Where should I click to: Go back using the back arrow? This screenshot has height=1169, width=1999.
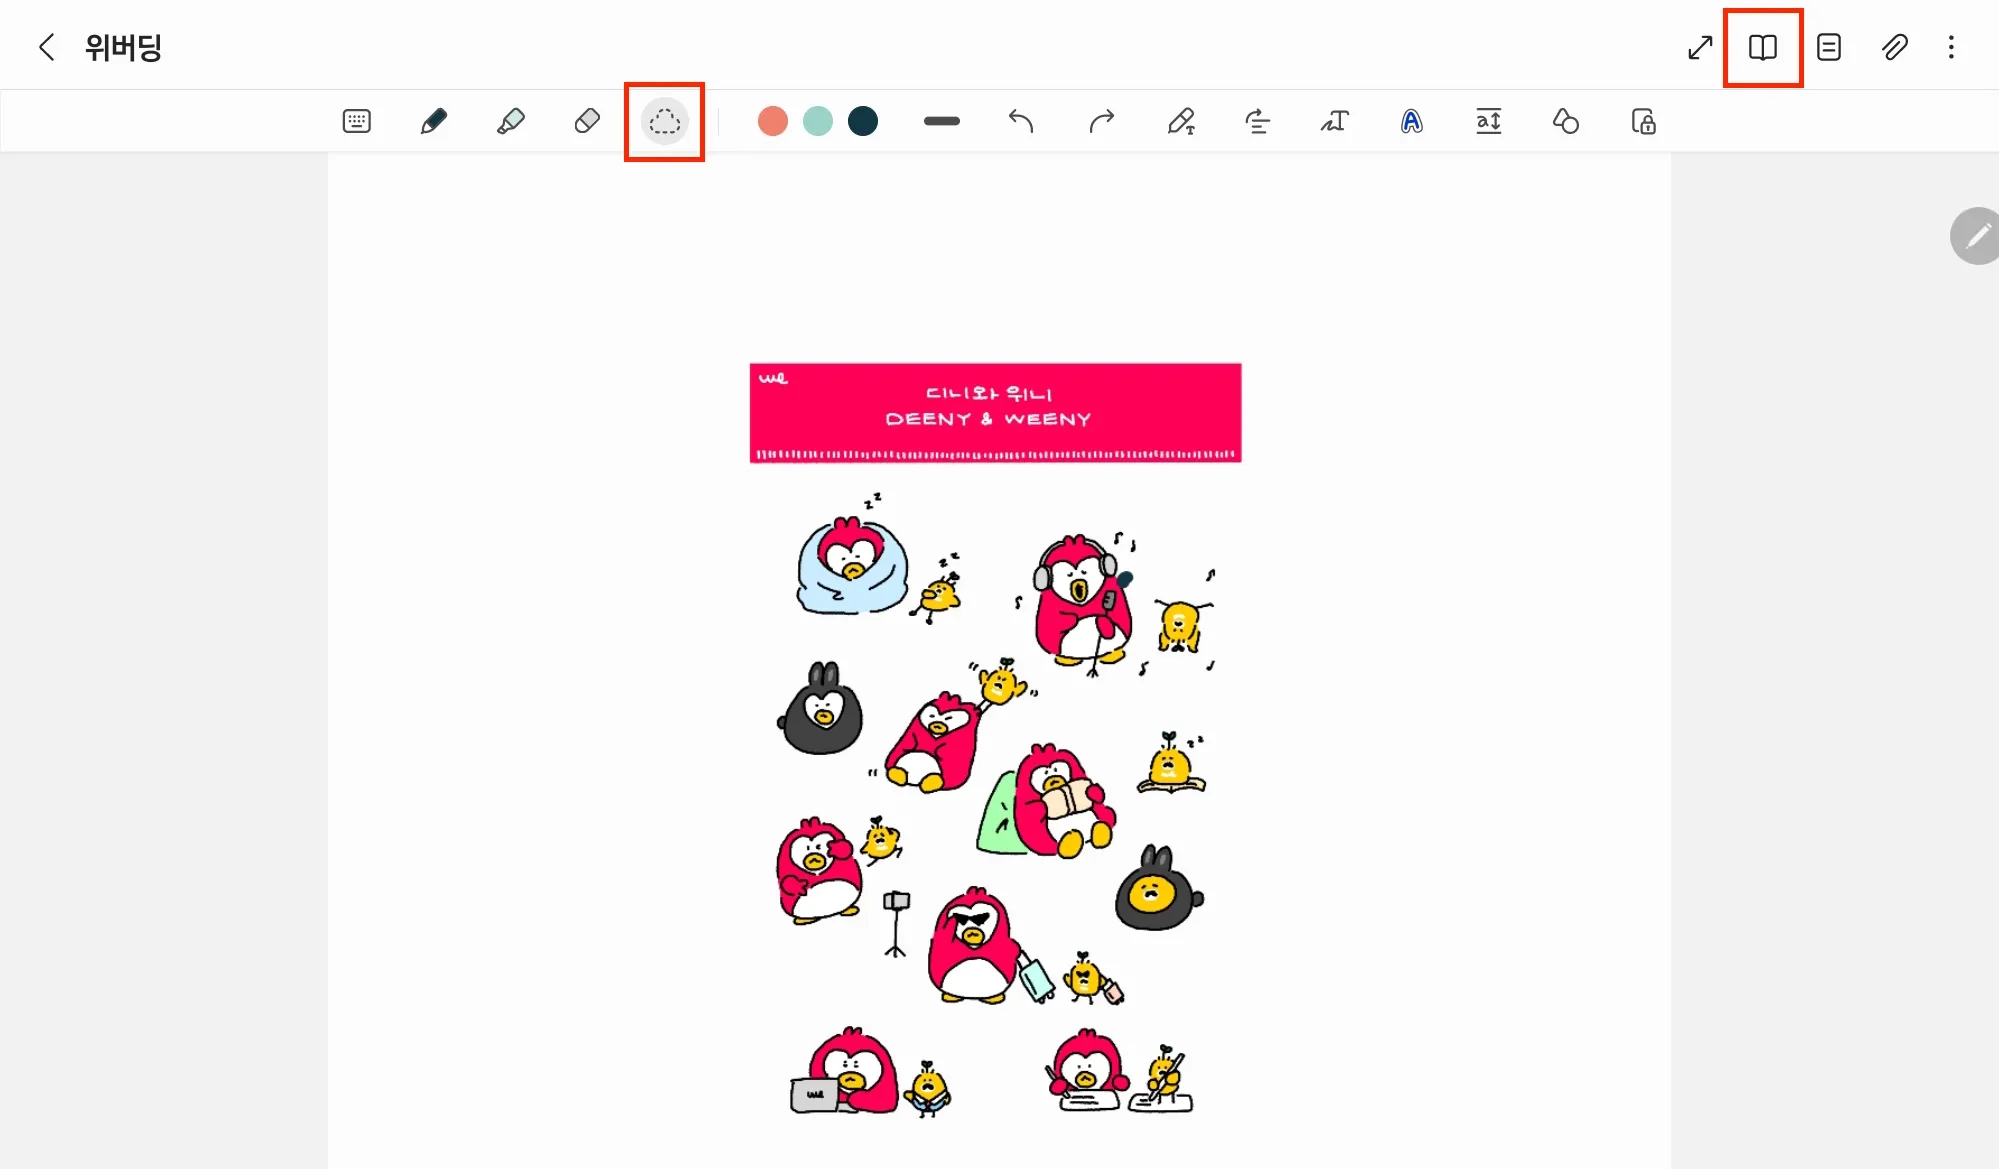pos(46,47)
